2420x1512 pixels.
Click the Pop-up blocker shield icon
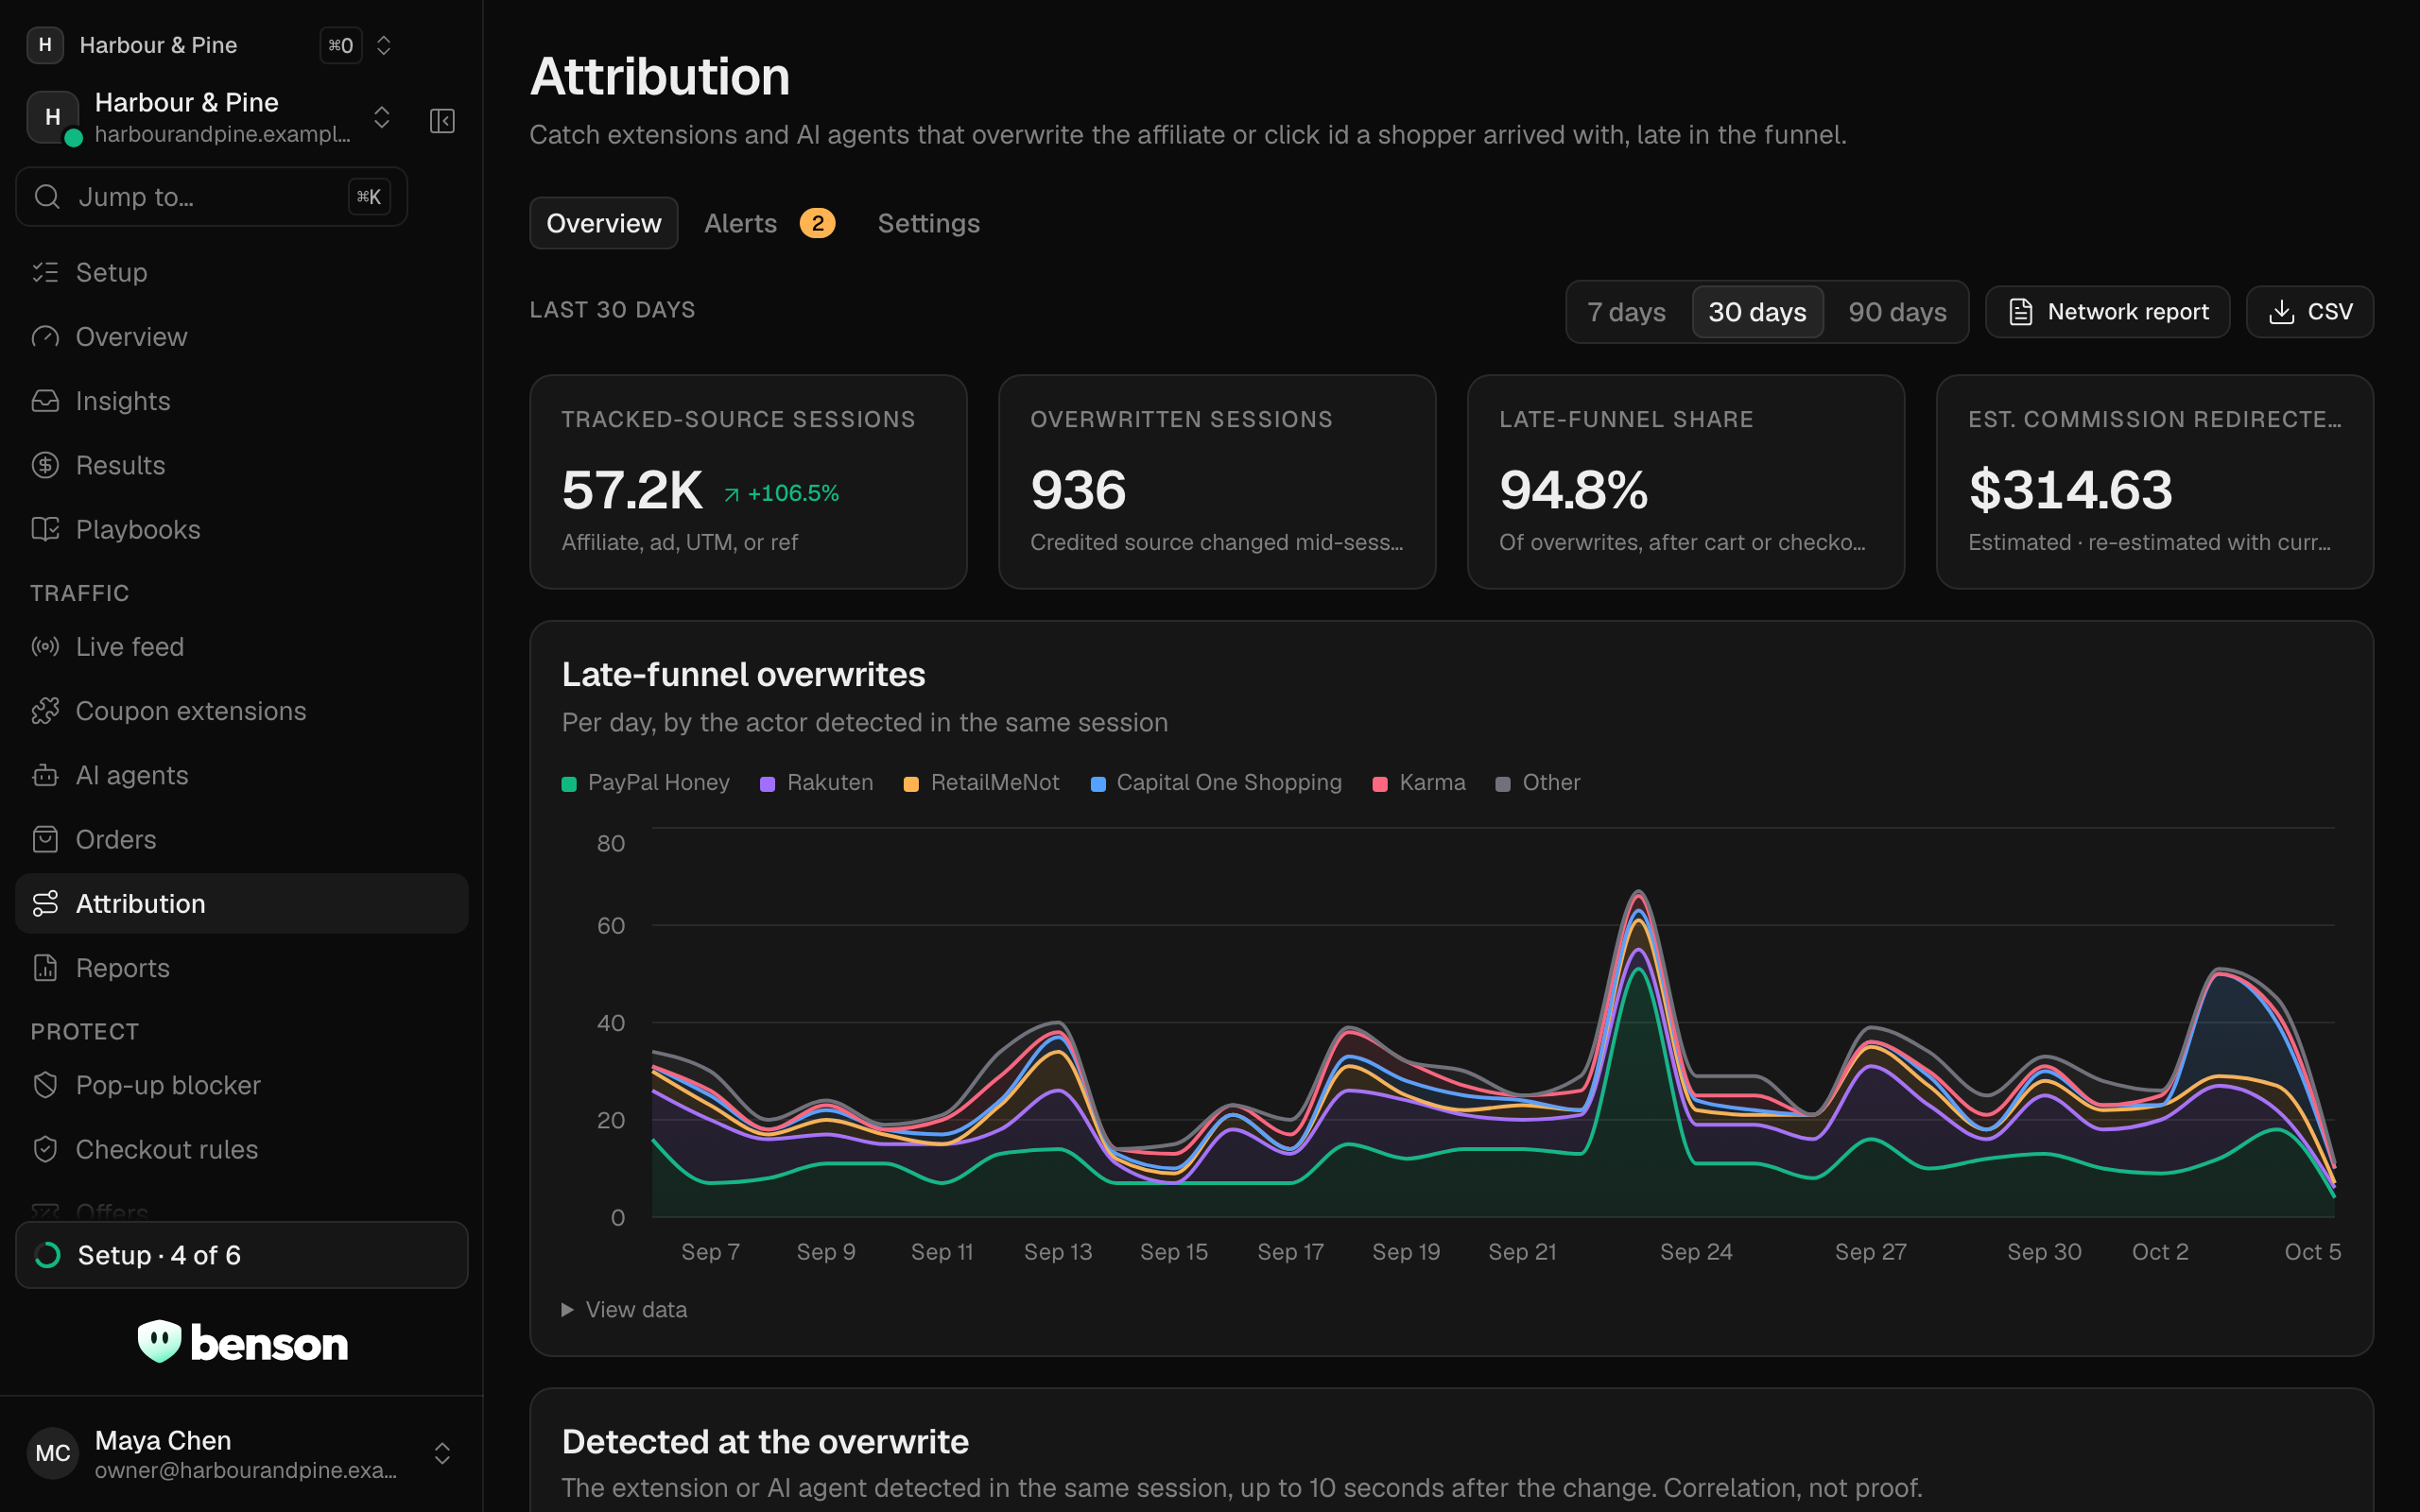tap(45, 1085)
